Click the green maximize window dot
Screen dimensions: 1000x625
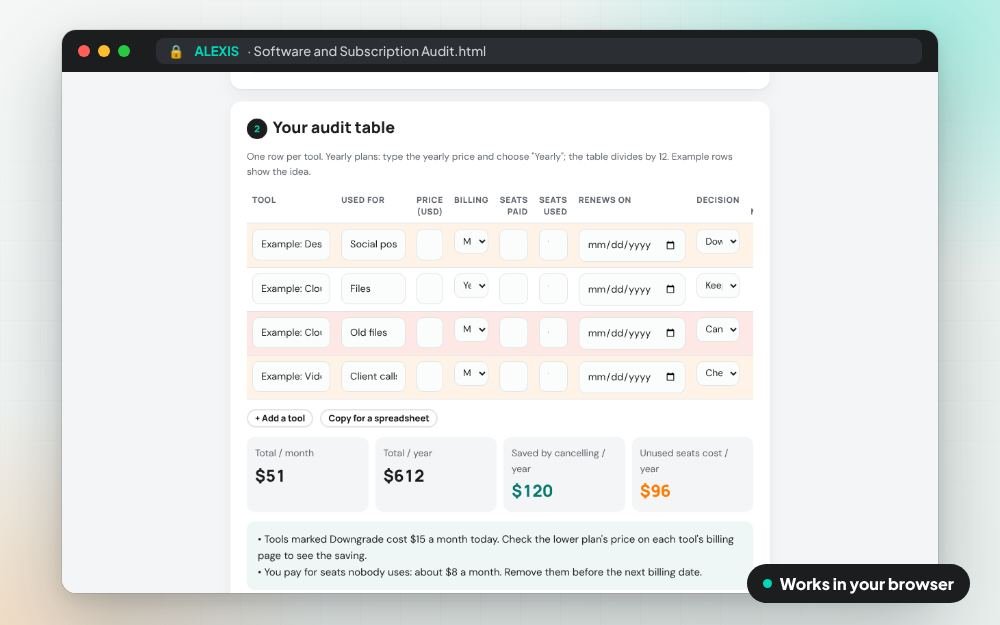point(124,51)
